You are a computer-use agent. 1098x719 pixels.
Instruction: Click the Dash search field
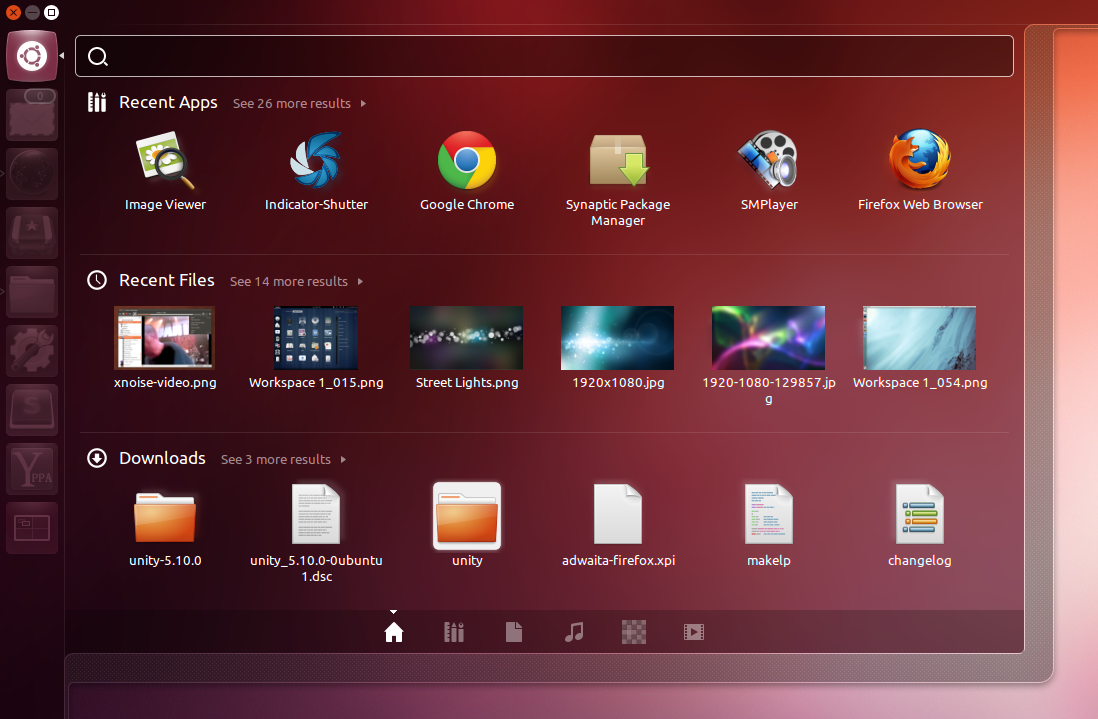click(545, 56)
